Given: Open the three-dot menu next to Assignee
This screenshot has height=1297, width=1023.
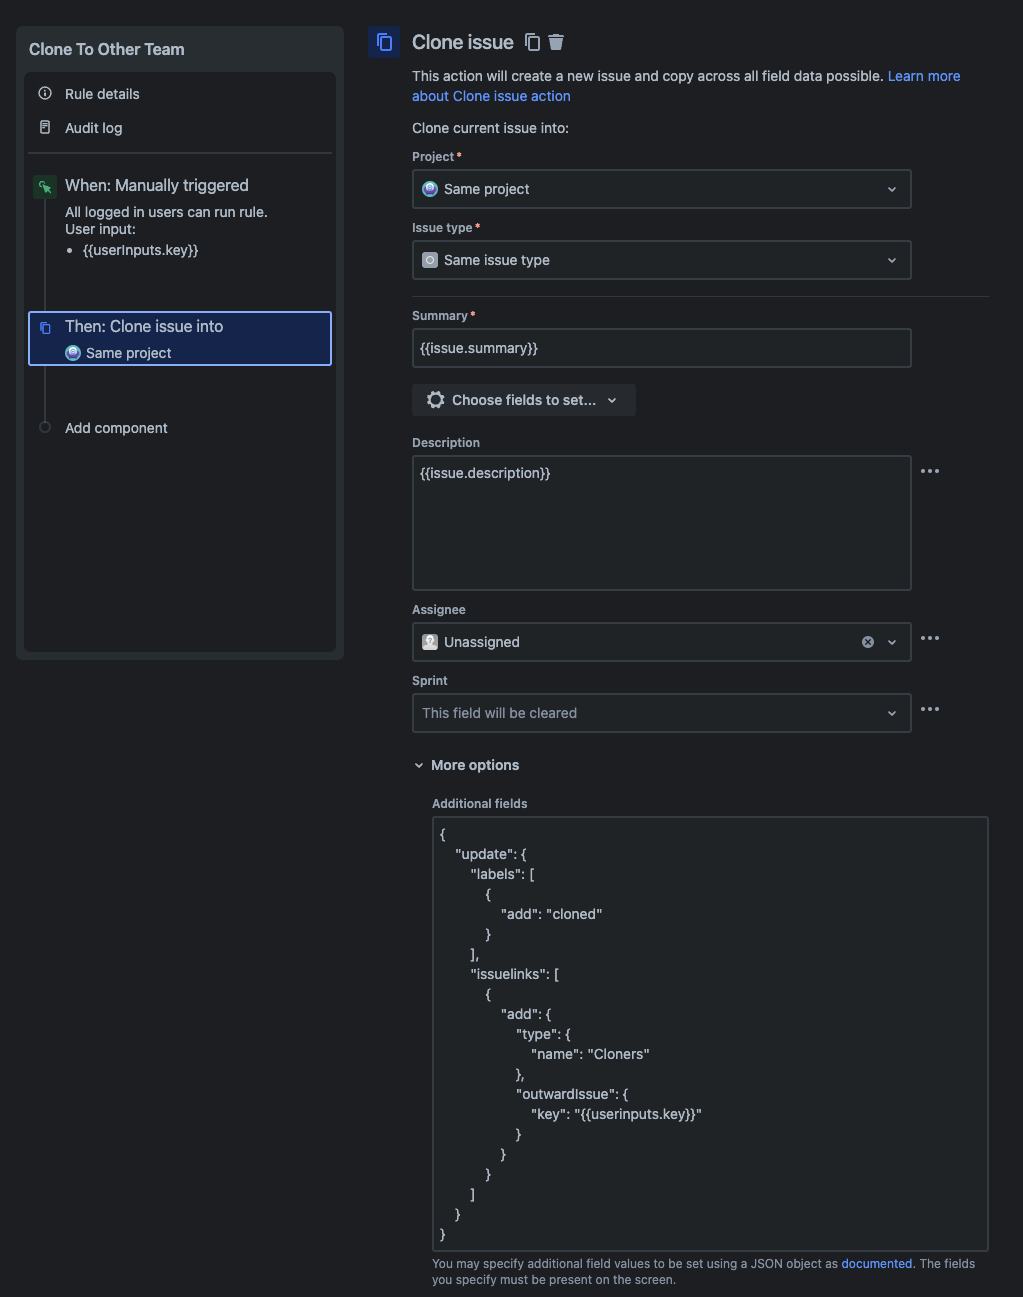Looking at the screenshot, I should click(930, 638).
